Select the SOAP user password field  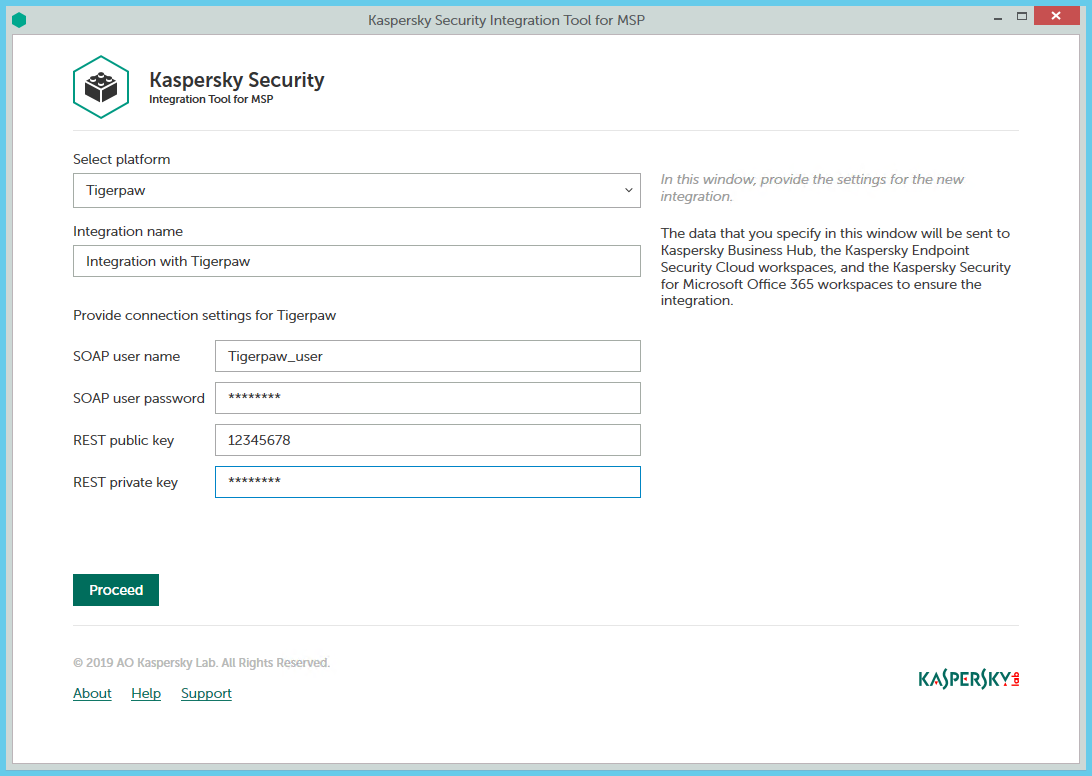click(427, 398)
